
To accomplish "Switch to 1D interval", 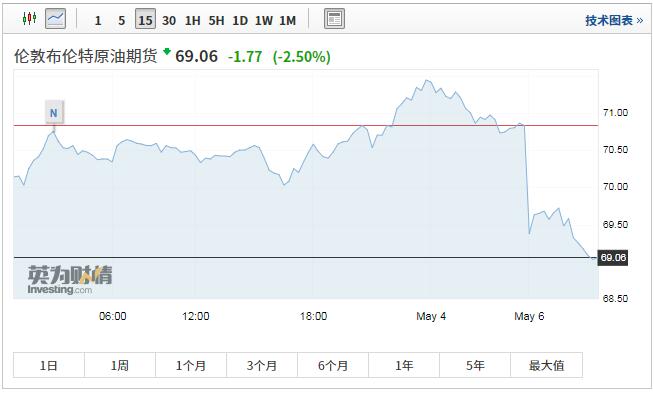I will point(240,20).
